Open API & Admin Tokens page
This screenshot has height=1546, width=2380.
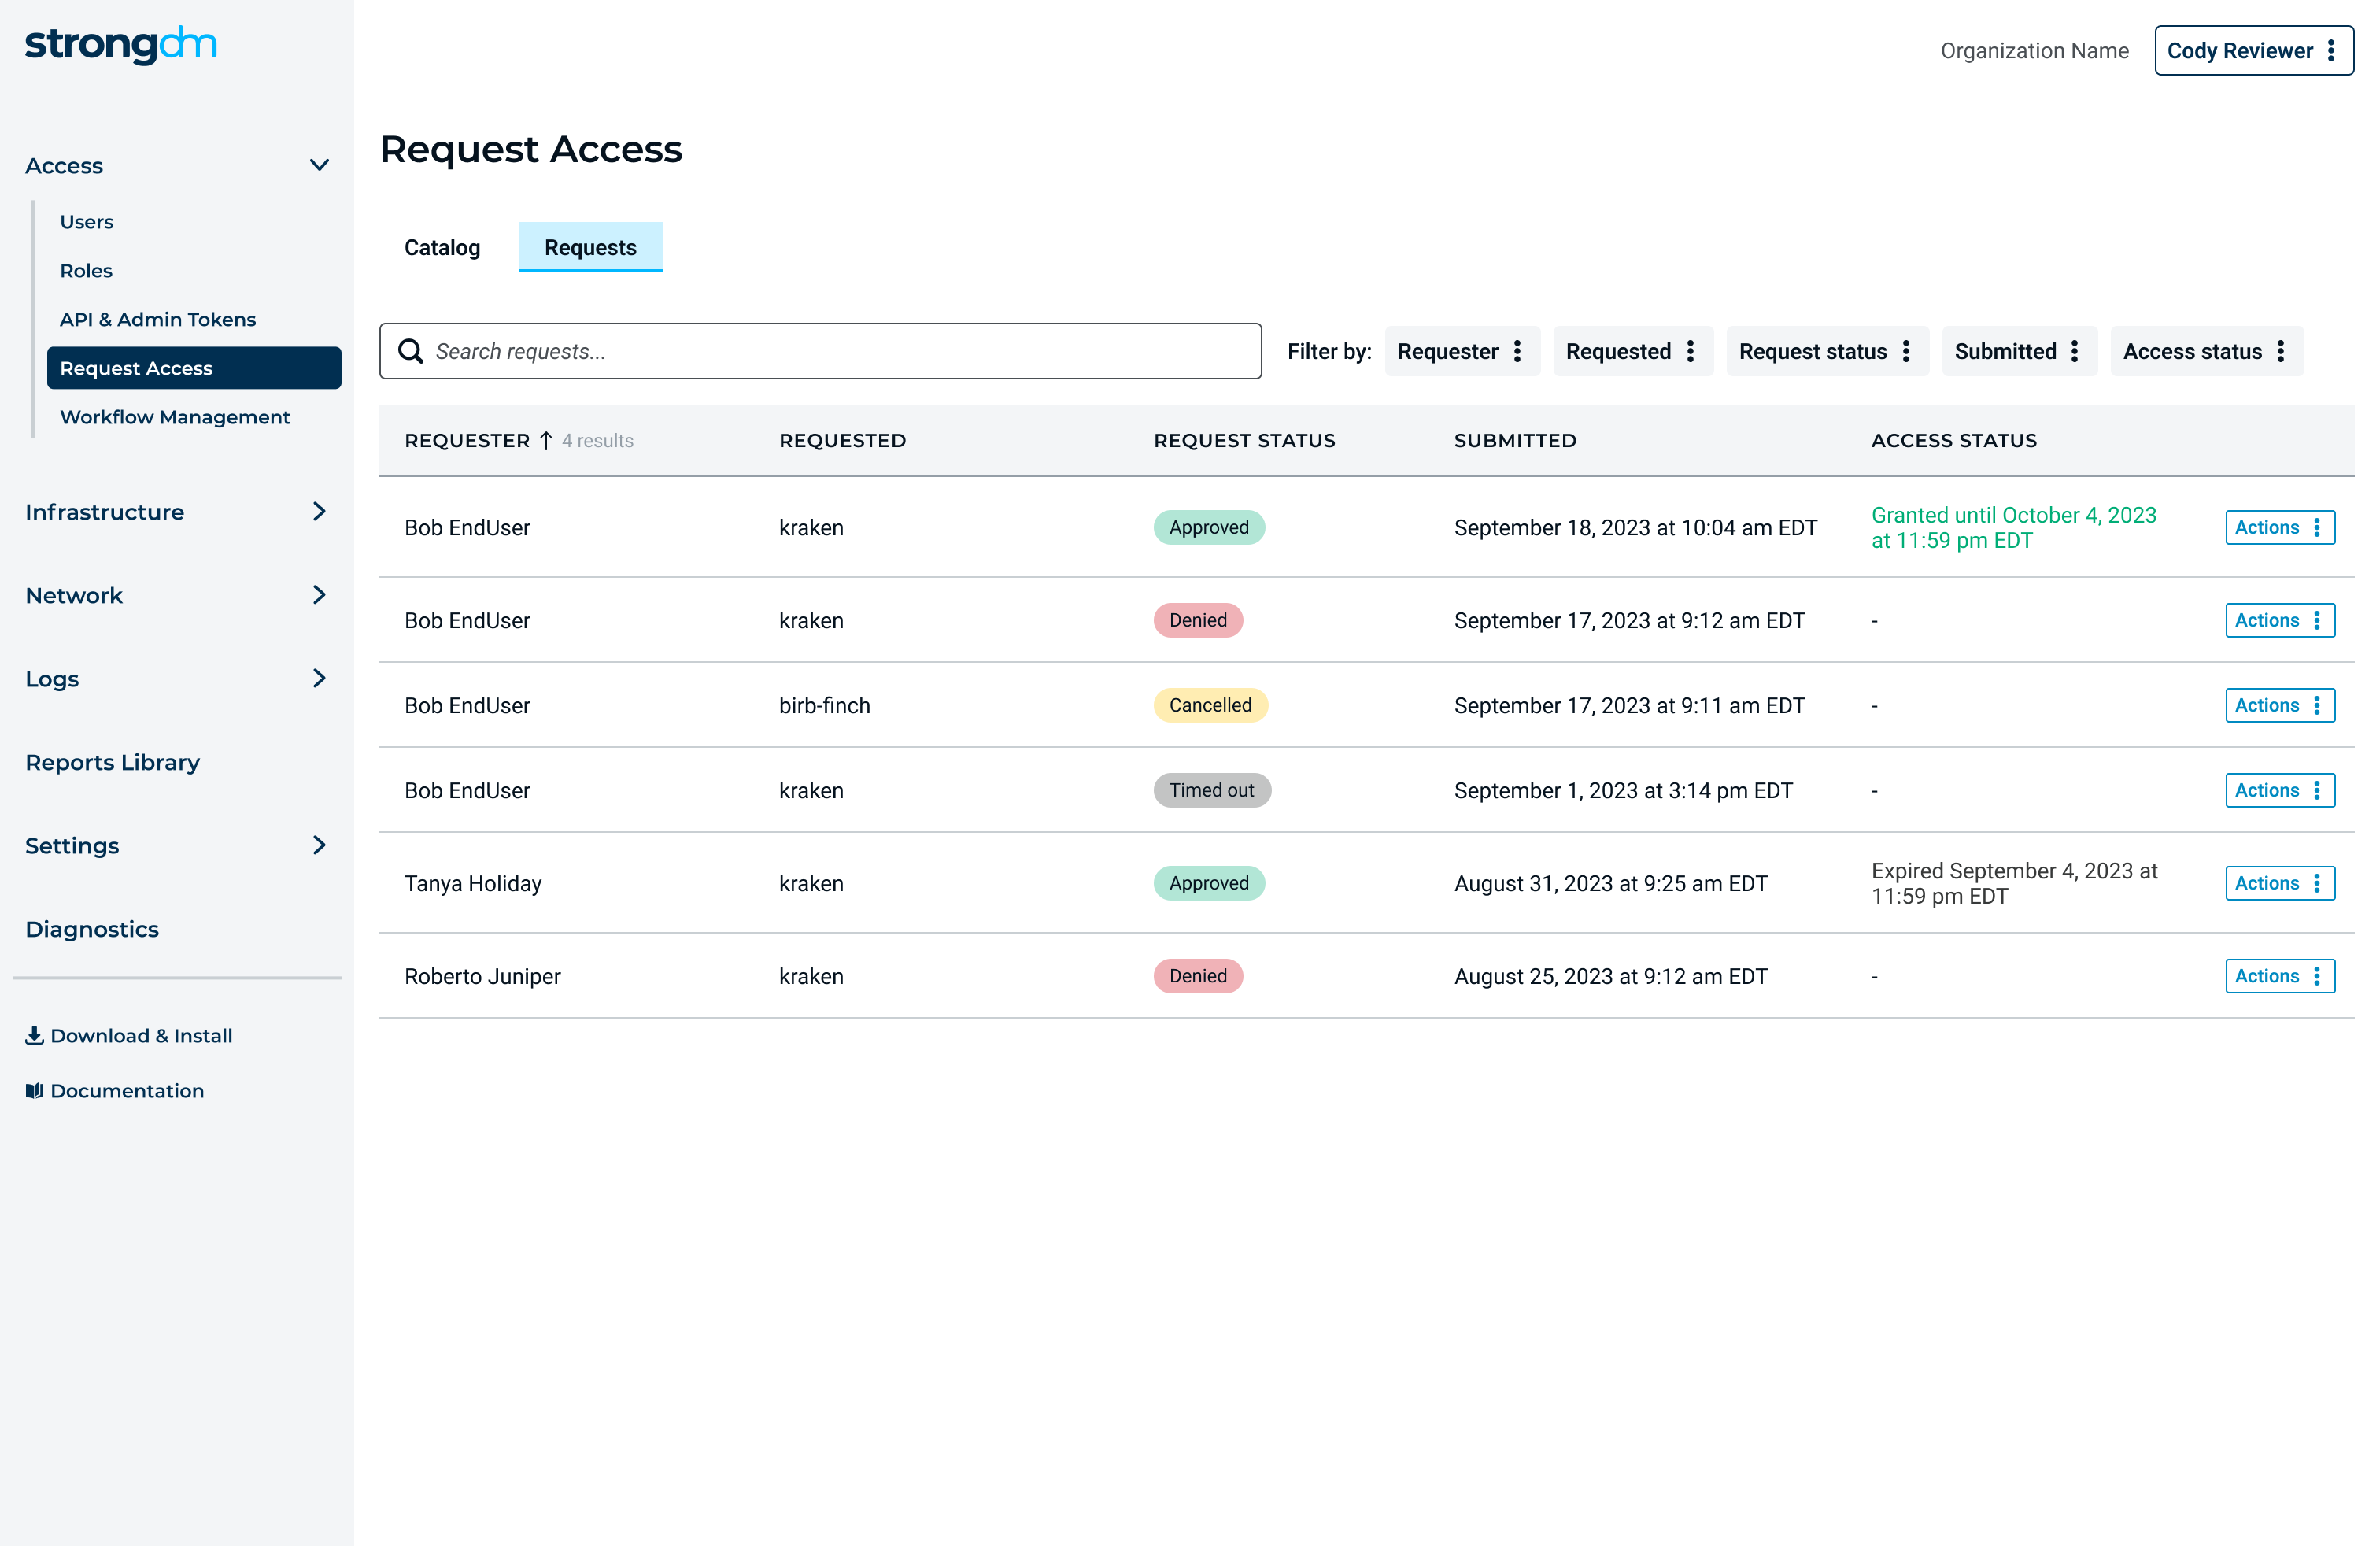click(158, 319)
